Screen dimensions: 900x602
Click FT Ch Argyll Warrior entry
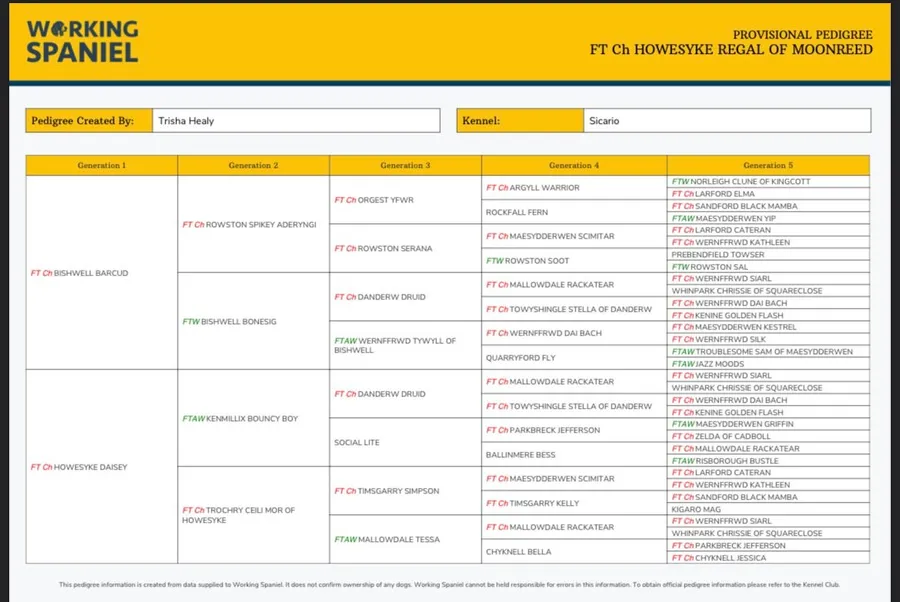(532, 188)
